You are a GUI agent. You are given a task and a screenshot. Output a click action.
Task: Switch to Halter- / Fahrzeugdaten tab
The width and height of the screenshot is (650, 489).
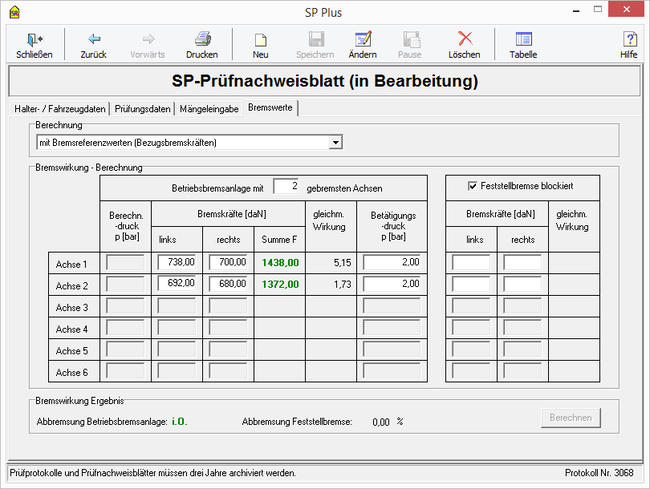coord(60,109)
